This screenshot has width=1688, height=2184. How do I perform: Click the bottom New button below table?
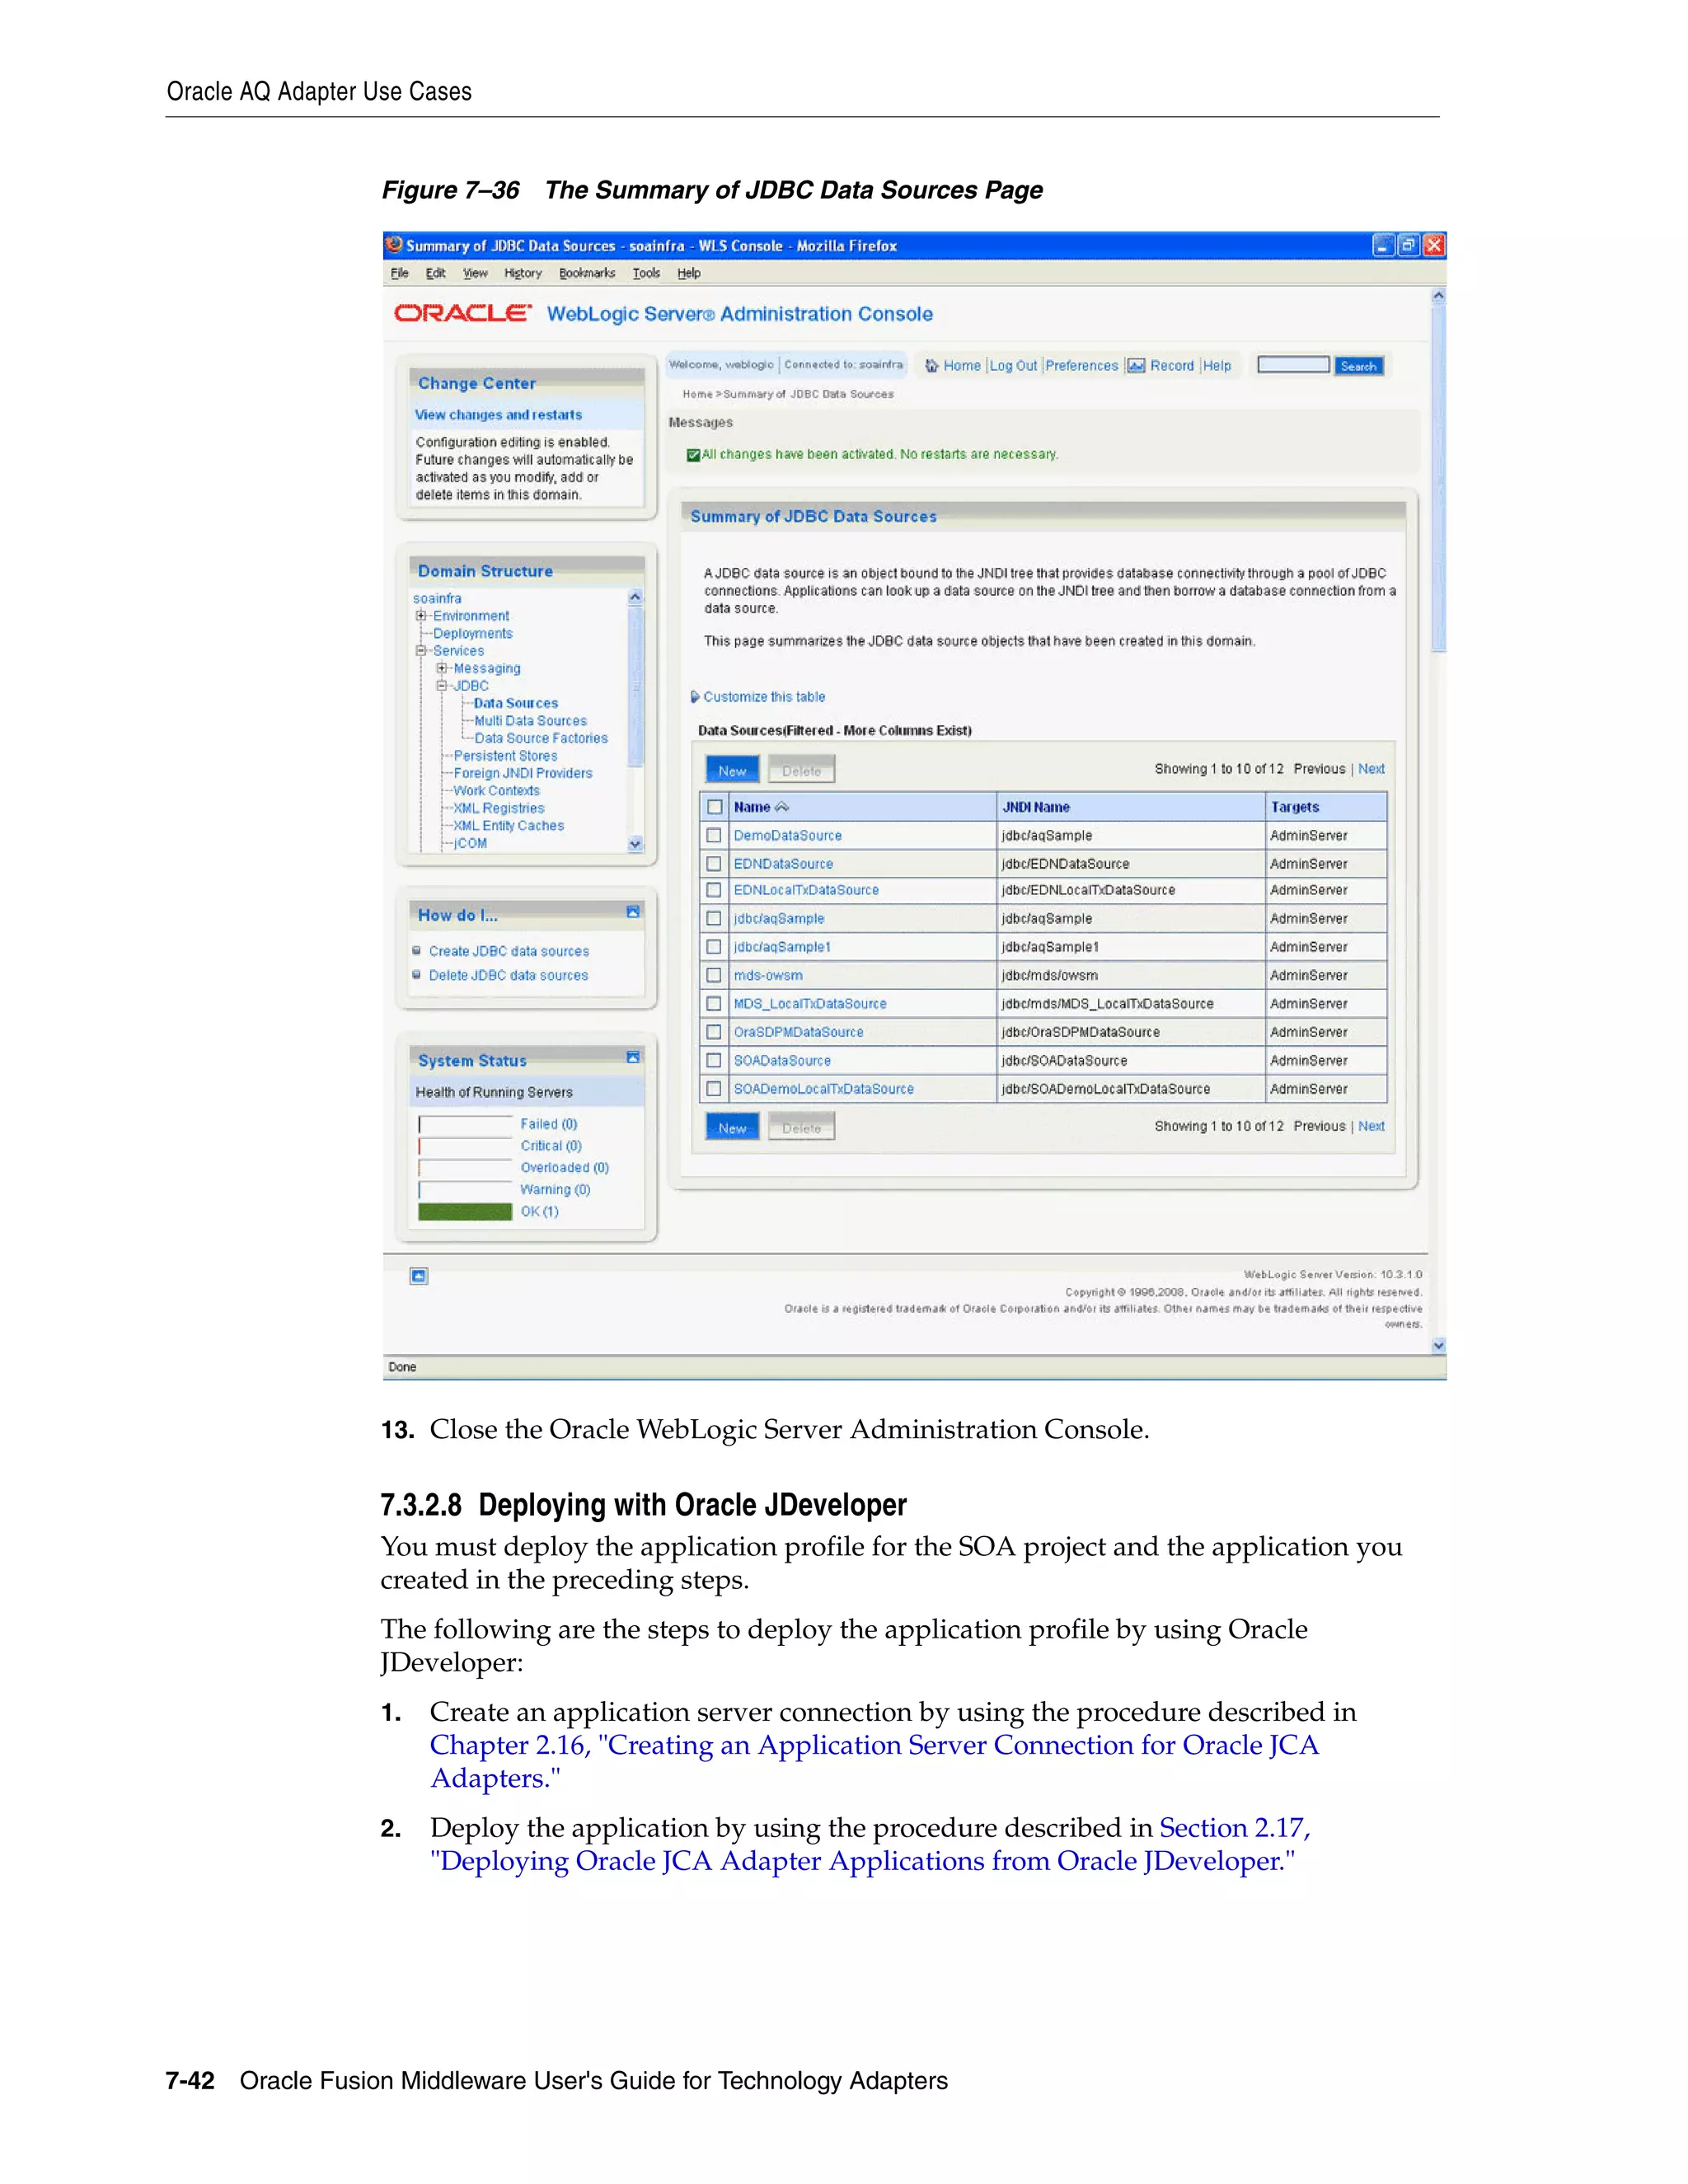point(732,1127)
